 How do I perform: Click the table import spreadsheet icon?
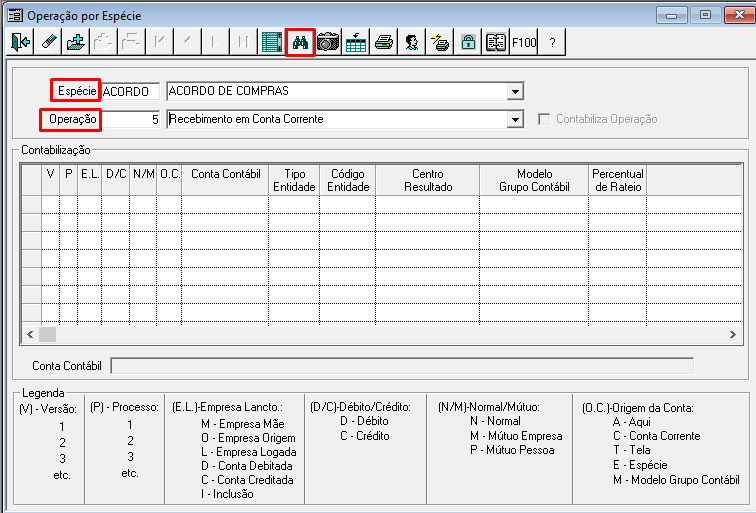click(356, 42)
